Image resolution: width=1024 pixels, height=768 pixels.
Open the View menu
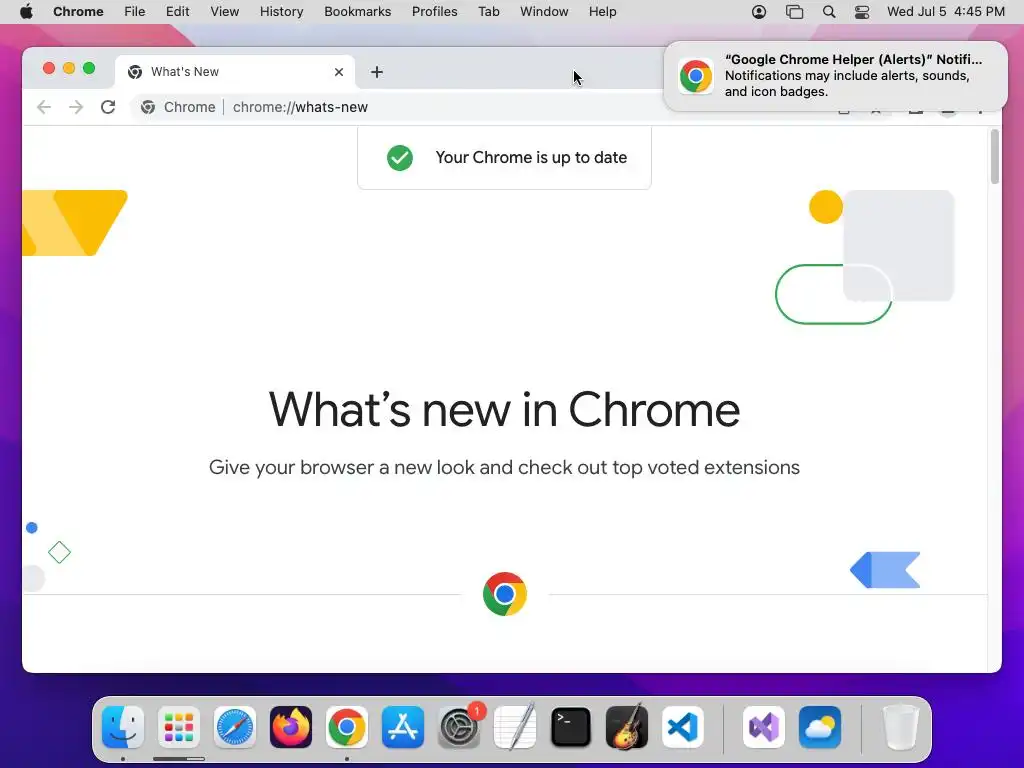224,12
